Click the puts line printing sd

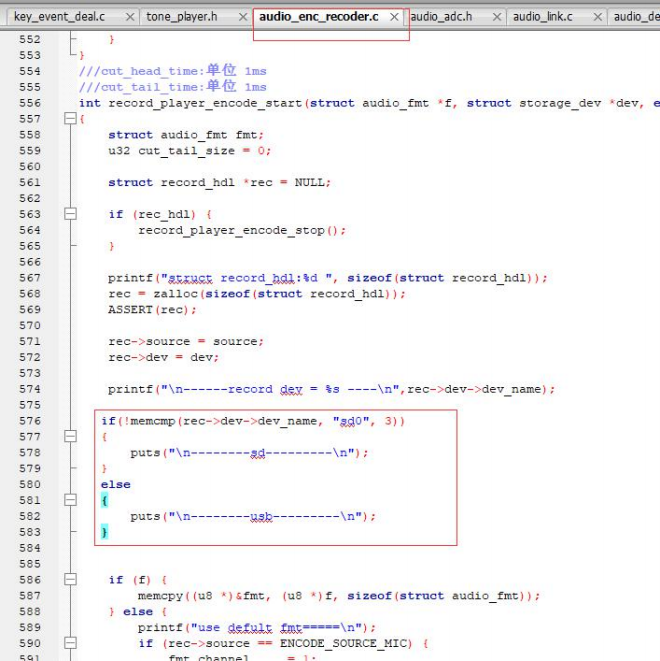tap(249, 453)
